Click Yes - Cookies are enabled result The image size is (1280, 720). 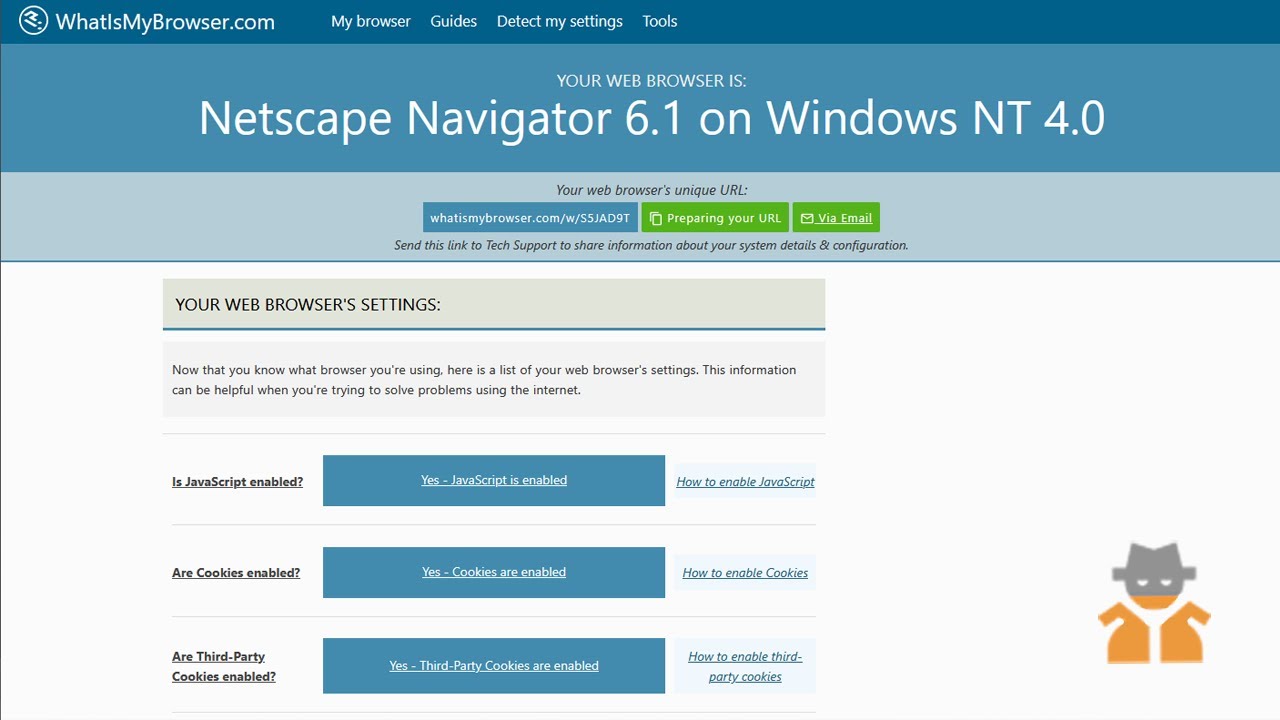(494, 572)
